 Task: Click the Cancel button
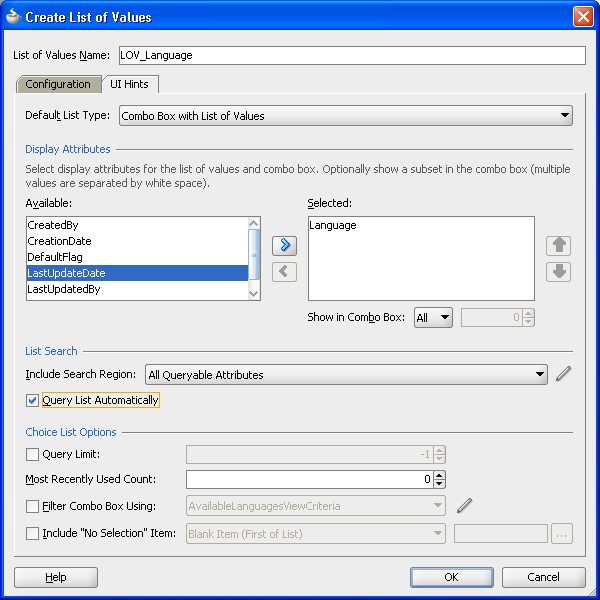pyautogui.click(x=543, y=577)
